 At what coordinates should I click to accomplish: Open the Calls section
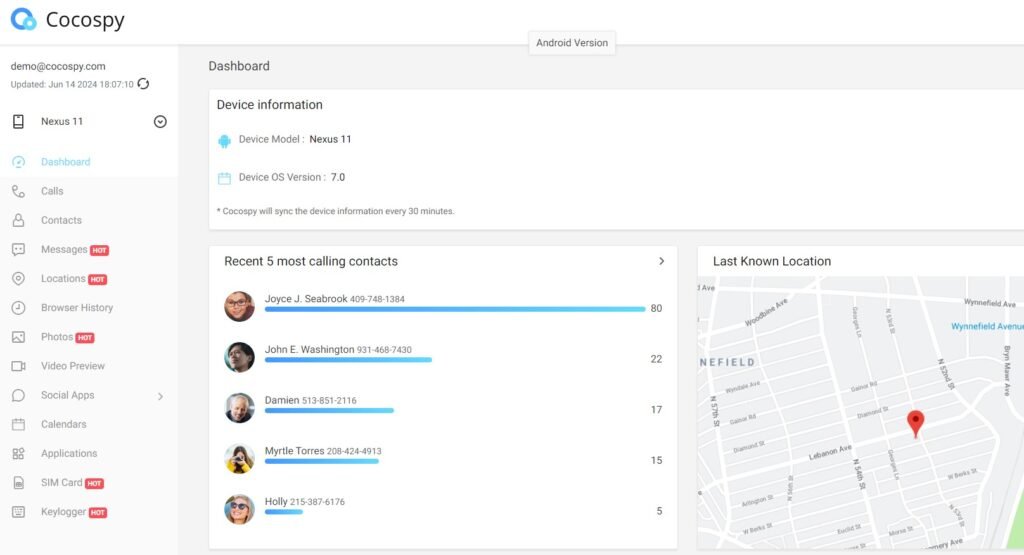[52, 191]
